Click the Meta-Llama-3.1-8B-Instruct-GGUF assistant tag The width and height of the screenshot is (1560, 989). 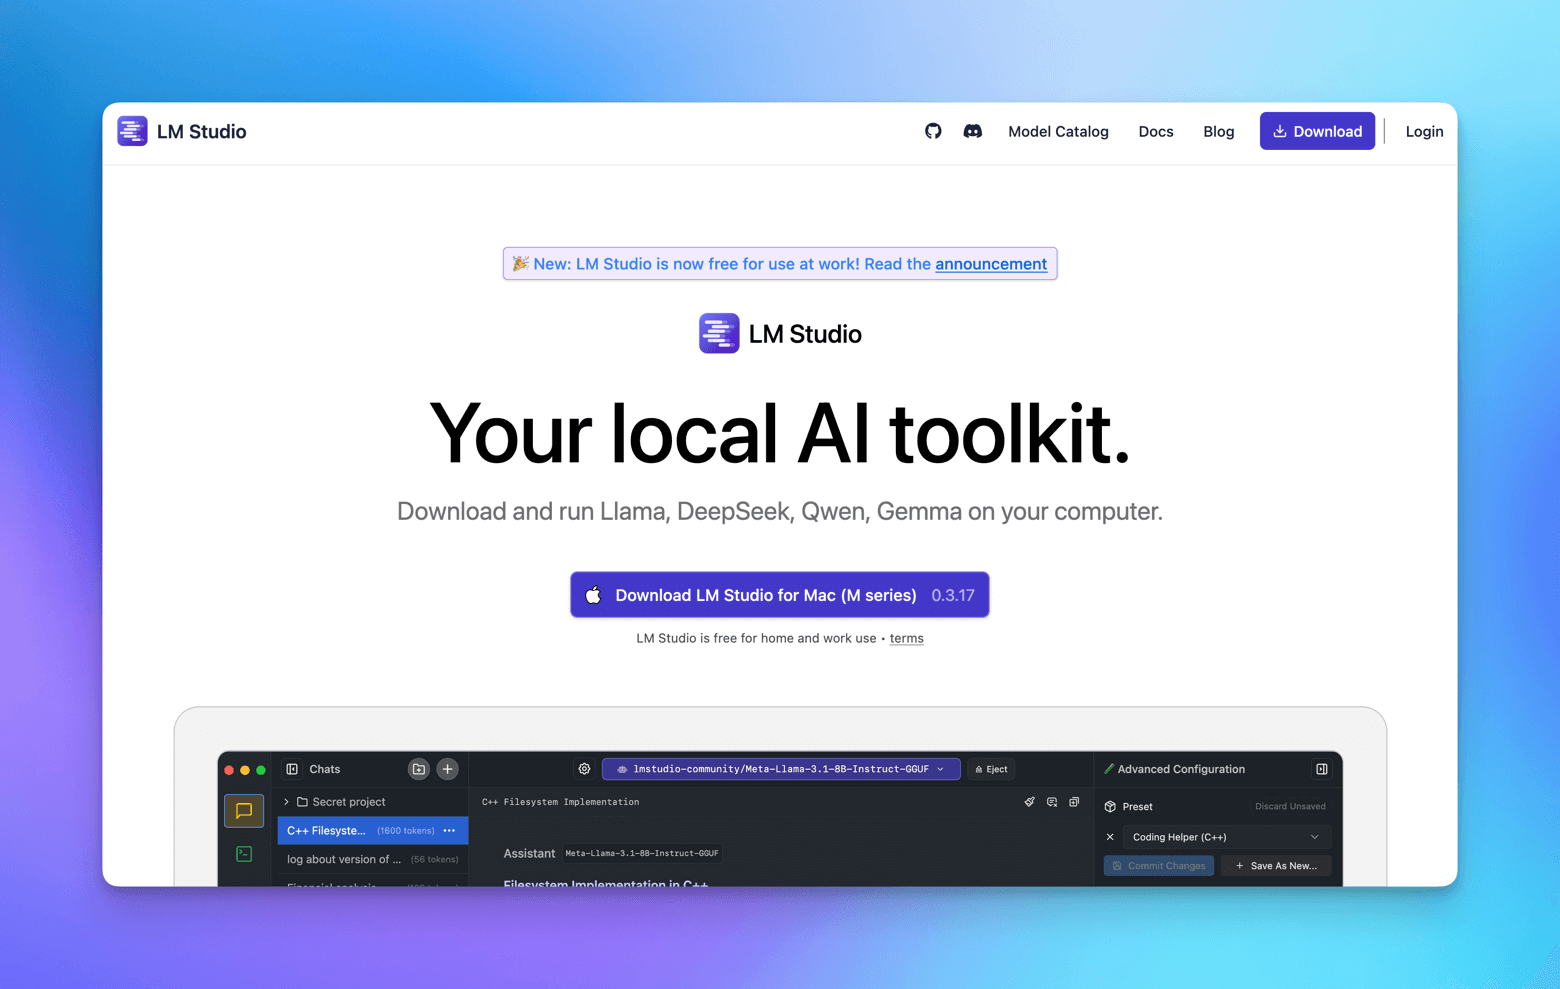[642, 853]
